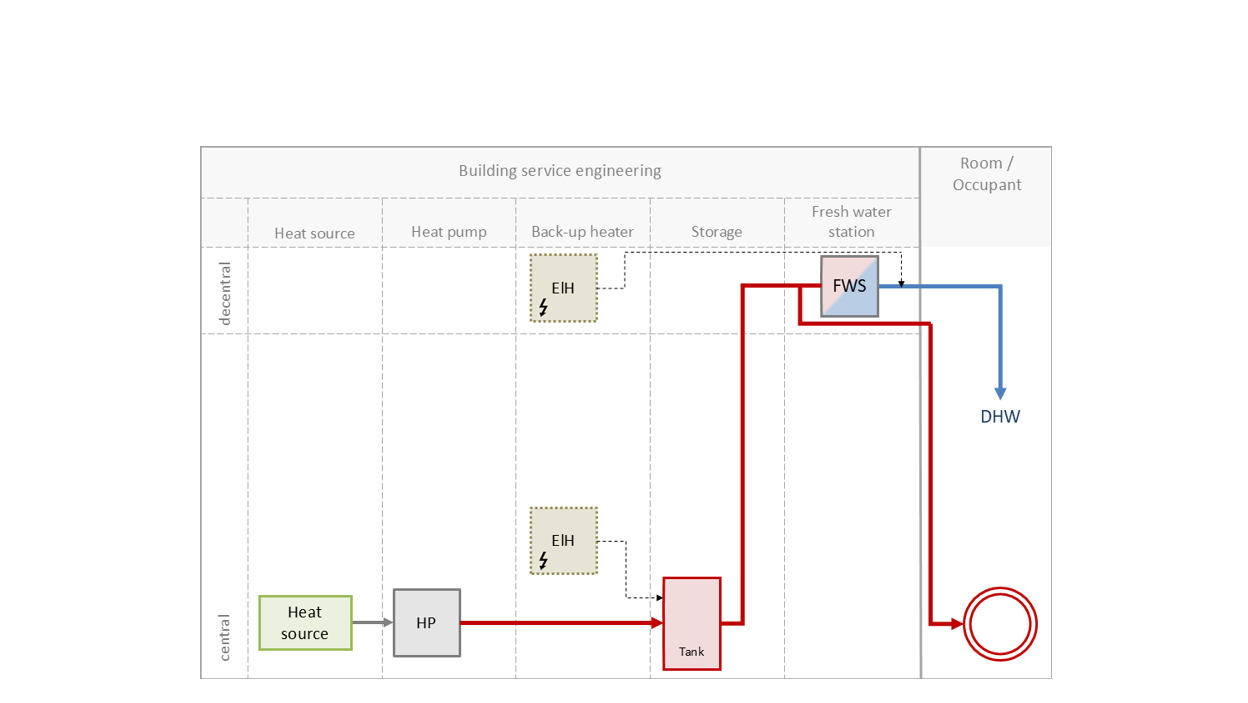This screenshot has height=703, width=1248.
Task: Click the Building service engineering header
Action: (x=560, y=171)
